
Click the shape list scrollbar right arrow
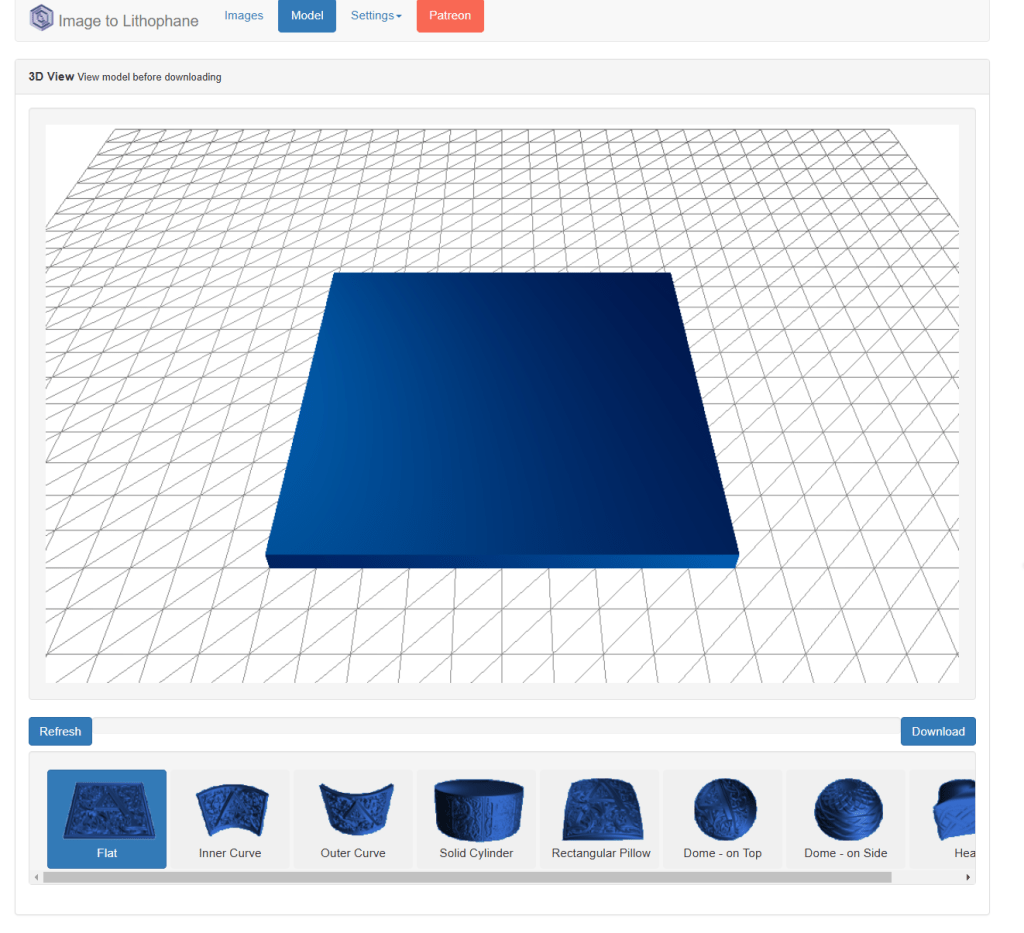[x=967, y=877]
